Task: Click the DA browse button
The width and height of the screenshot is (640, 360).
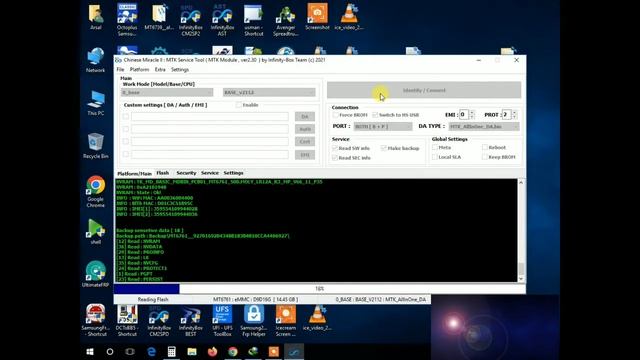Action: [x=305, y=117]
